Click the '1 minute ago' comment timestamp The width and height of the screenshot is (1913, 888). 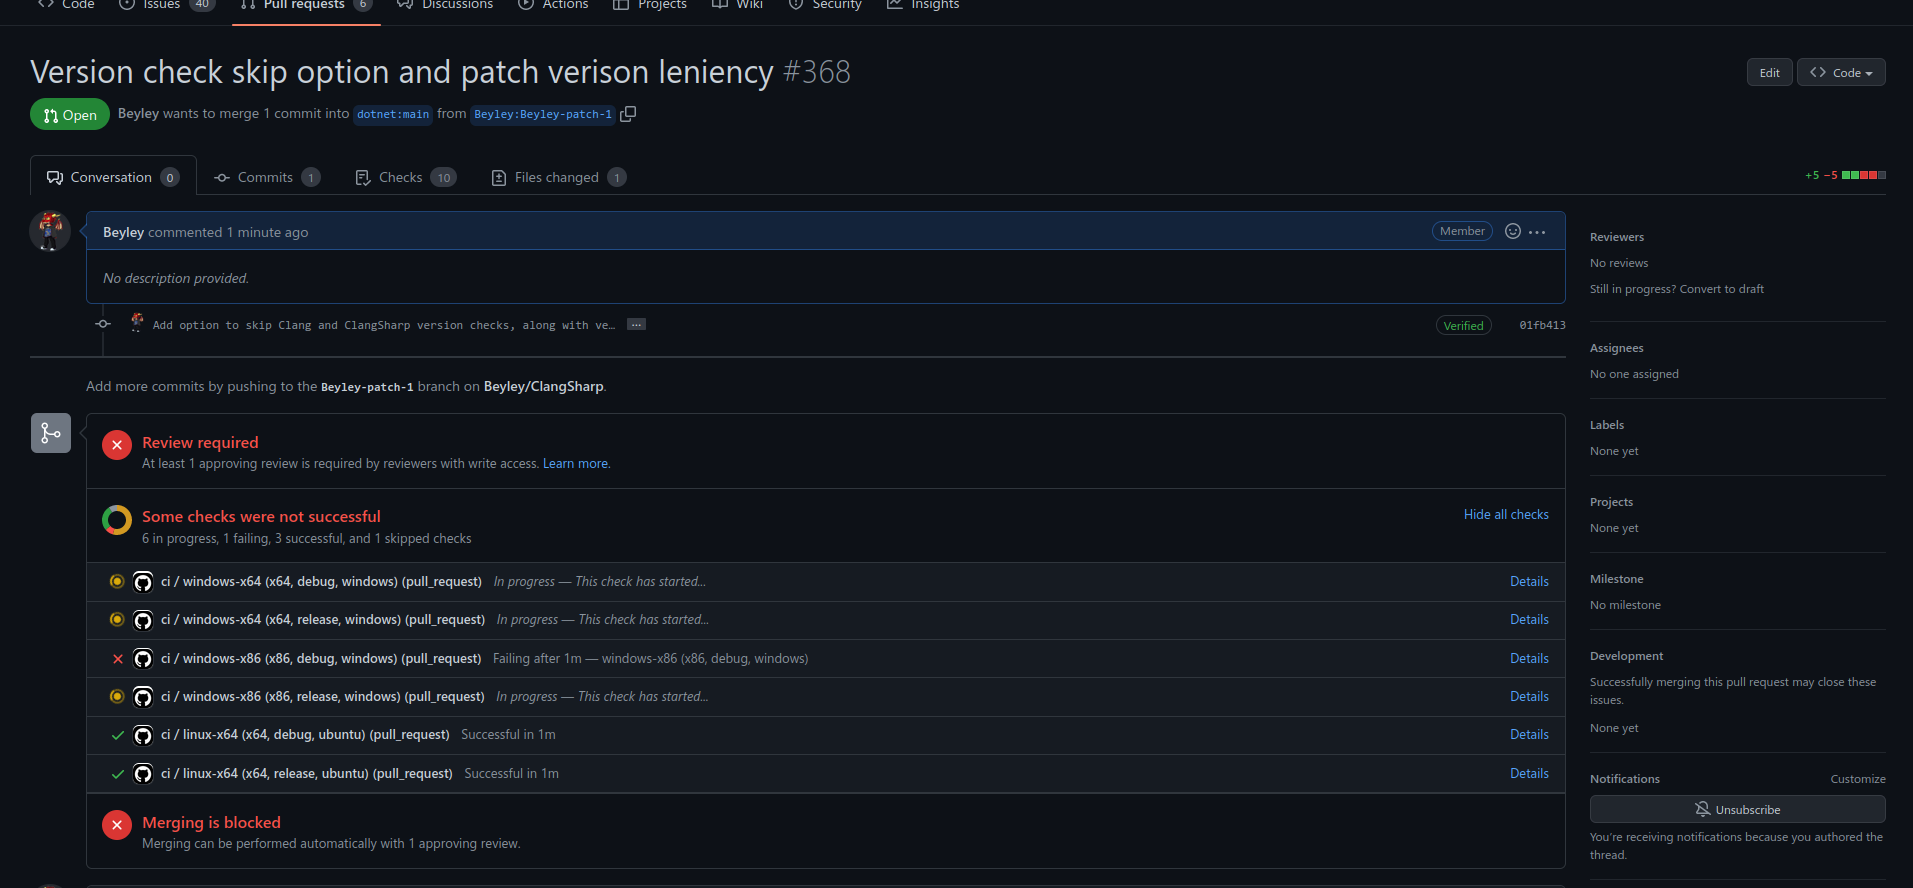tap(267, 232)
